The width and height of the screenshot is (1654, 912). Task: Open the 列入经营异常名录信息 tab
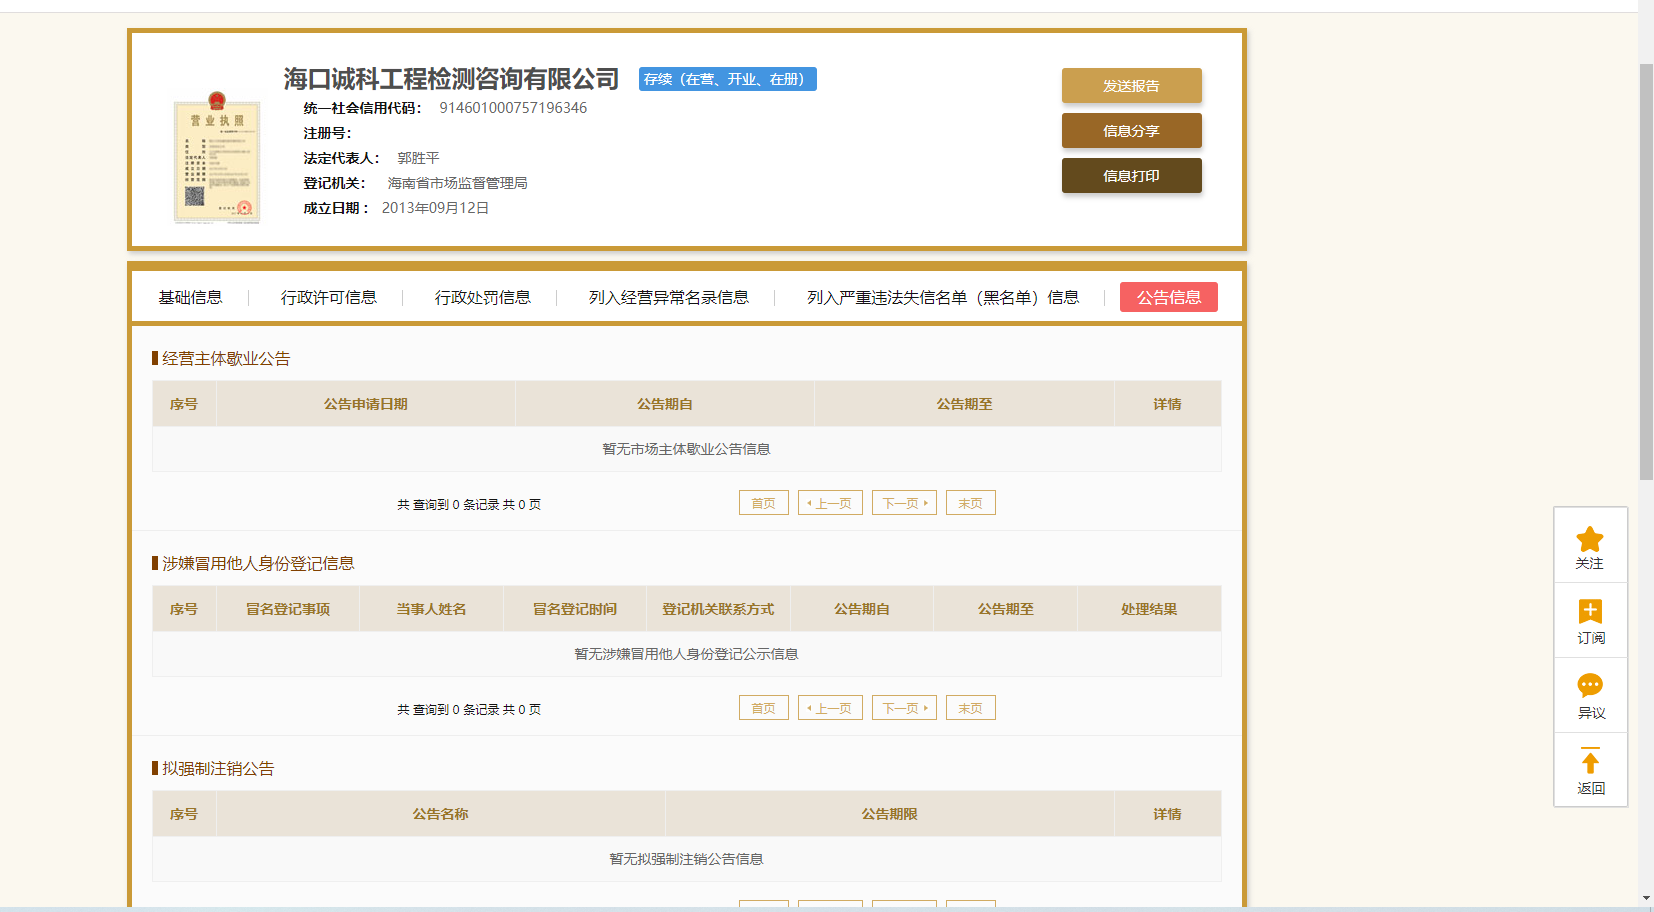point(668,297)
